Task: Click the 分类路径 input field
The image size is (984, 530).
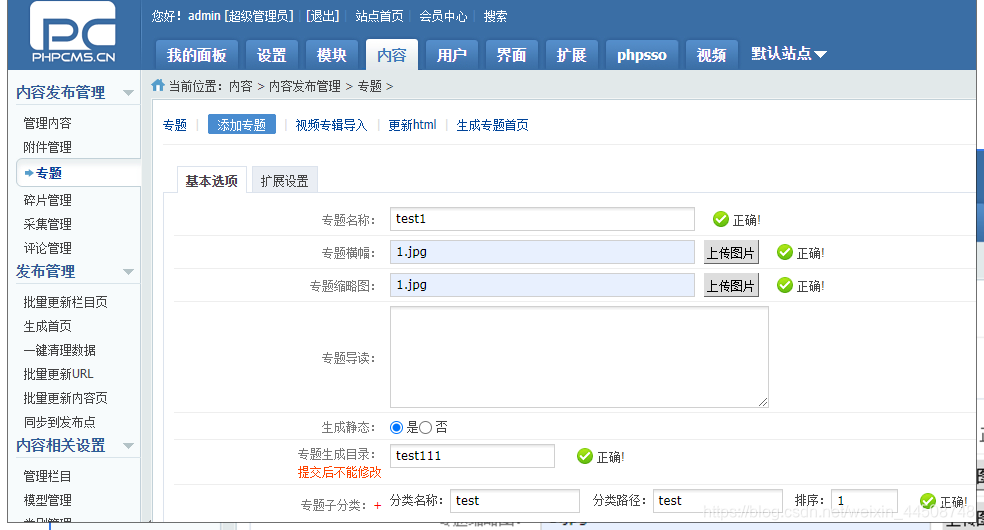Action: click(717, 501)
